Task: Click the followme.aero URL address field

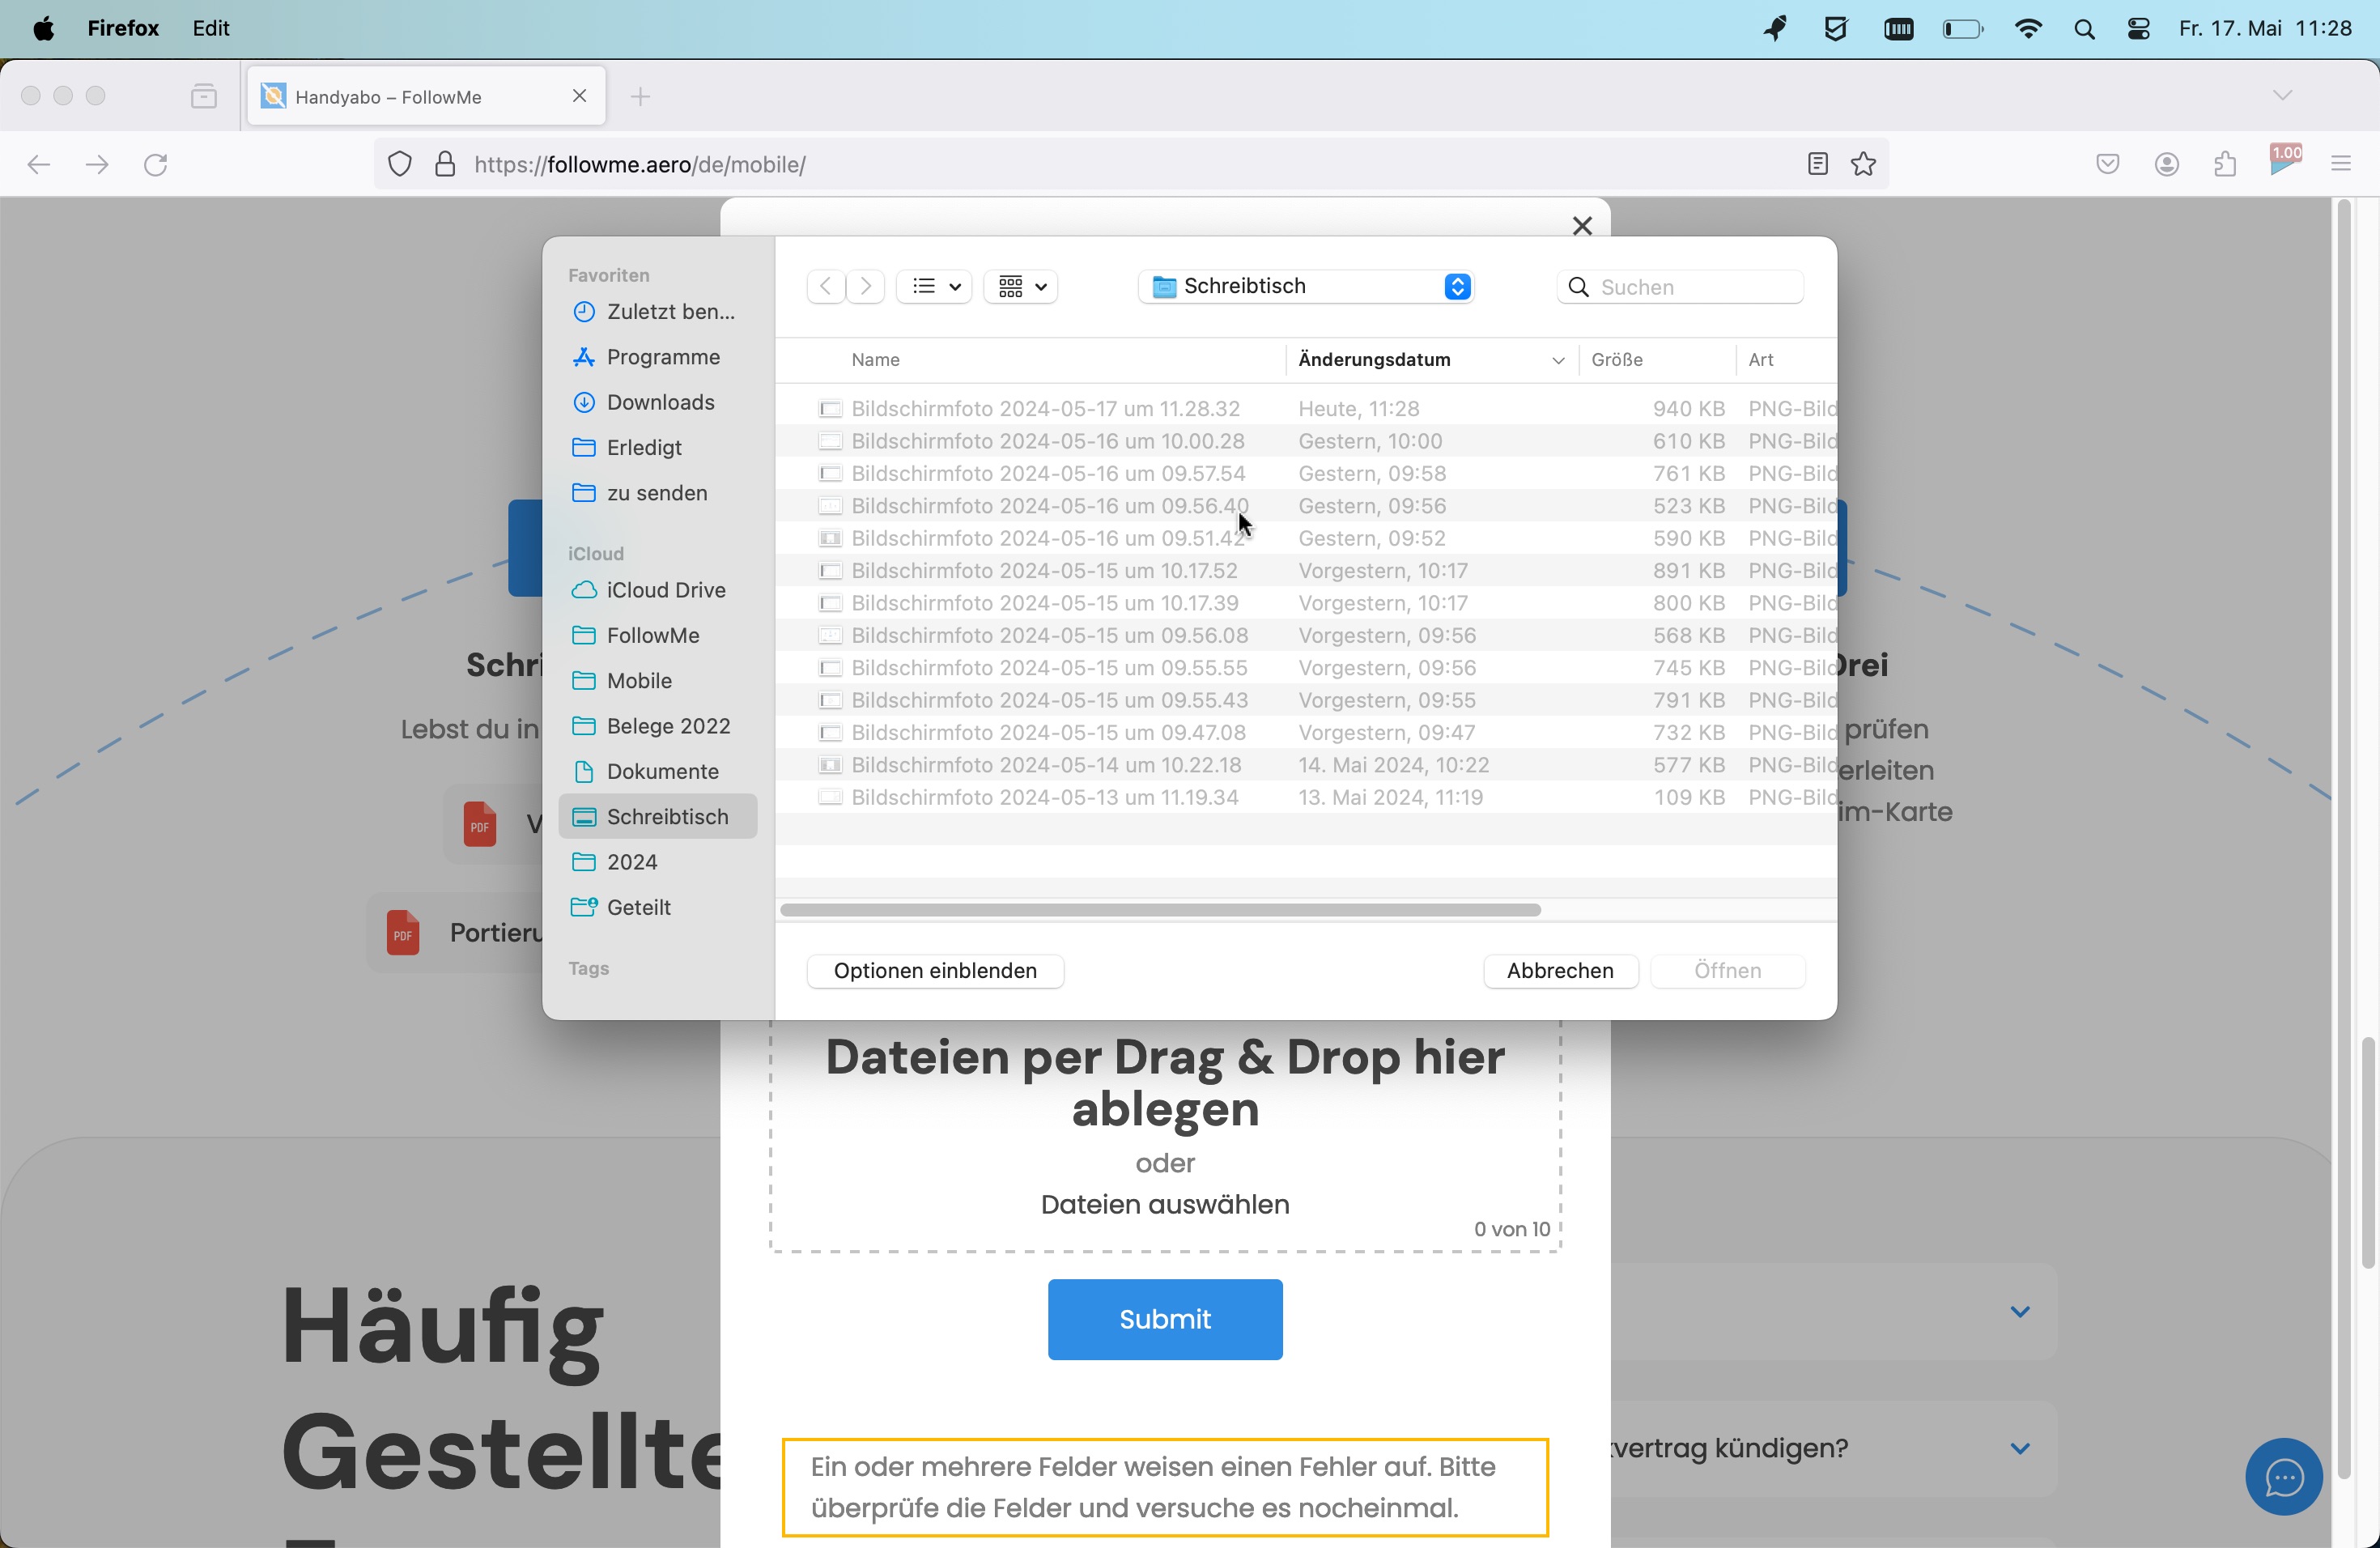Action: 1130,164
